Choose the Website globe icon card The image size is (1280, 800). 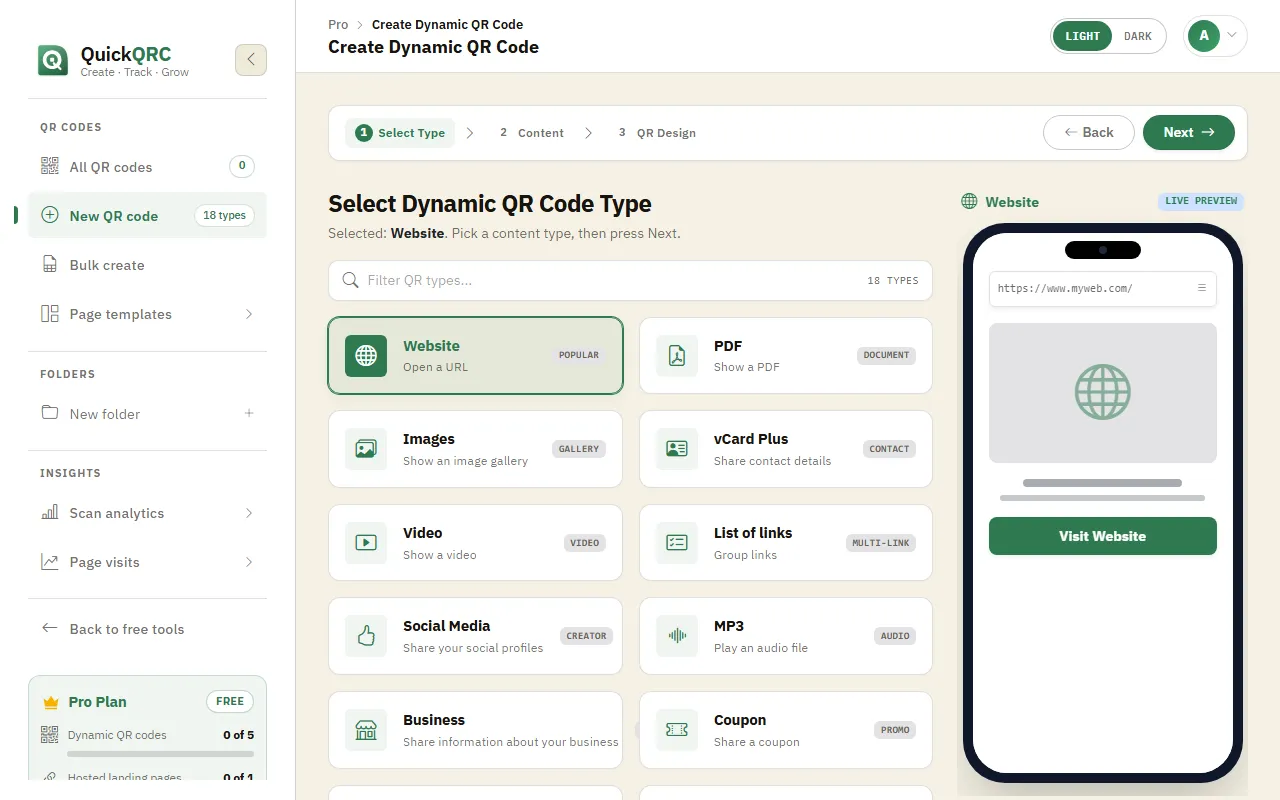coord(366,356)
